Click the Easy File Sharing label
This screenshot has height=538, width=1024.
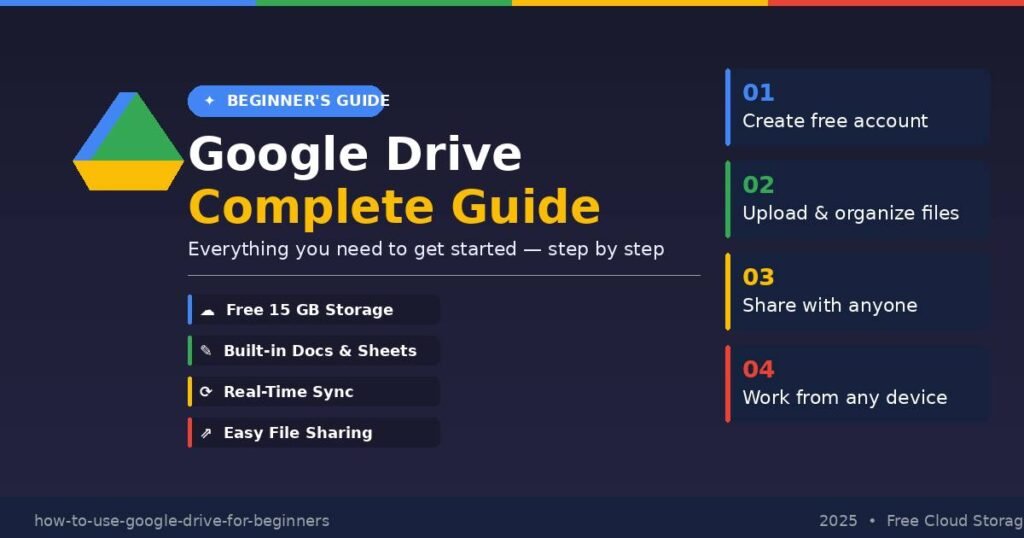[x=298, y=433]
